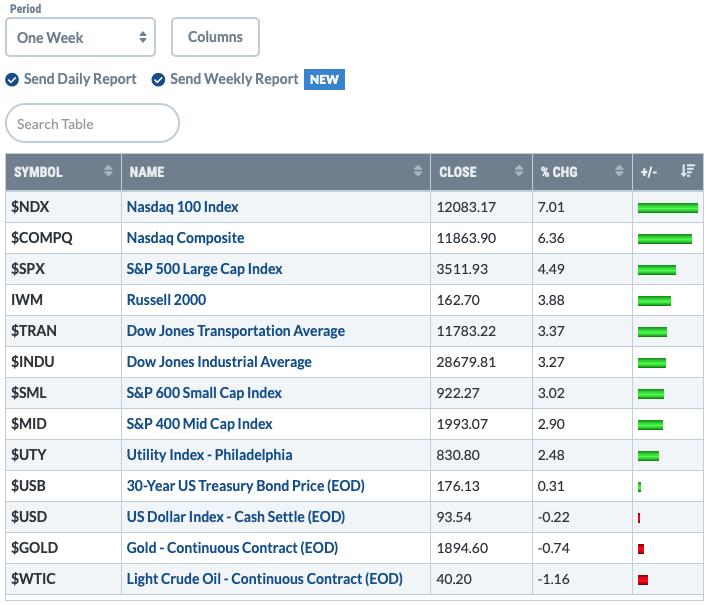Click the close value 1894.60
710x605 pixels.
(x=462, y=548)
